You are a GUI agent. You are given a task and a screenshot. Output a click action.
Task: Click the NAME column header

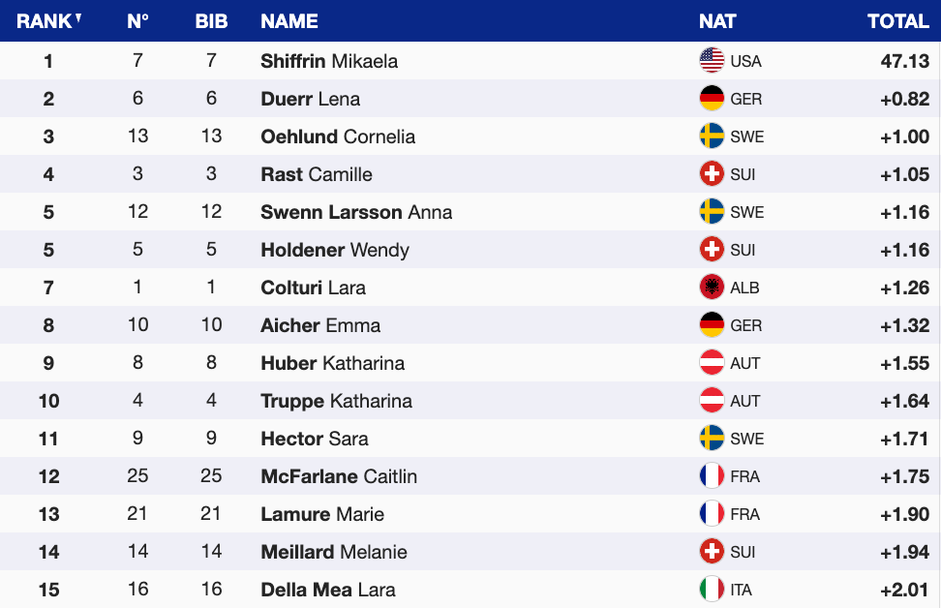(289, 21)
